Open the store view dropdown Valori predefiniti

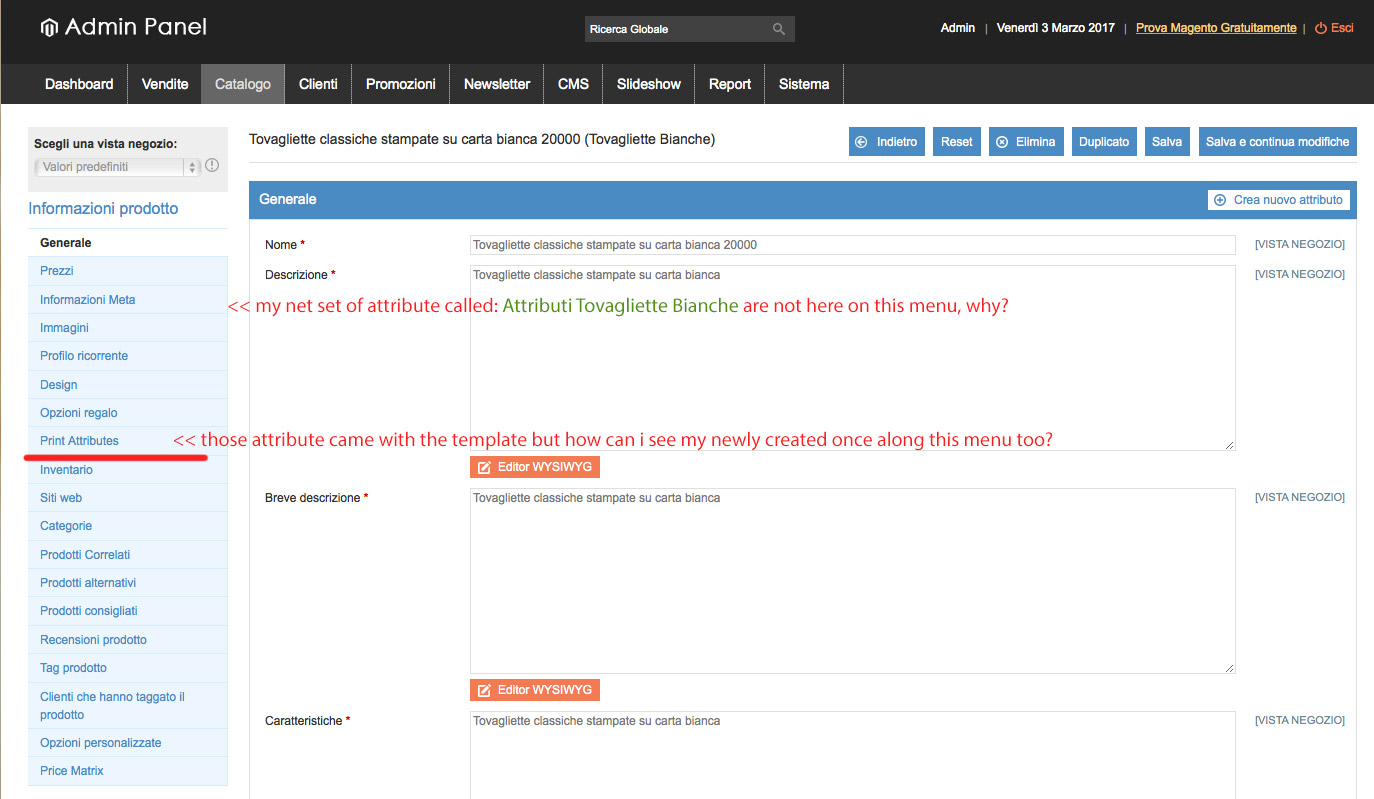(118, 167)
